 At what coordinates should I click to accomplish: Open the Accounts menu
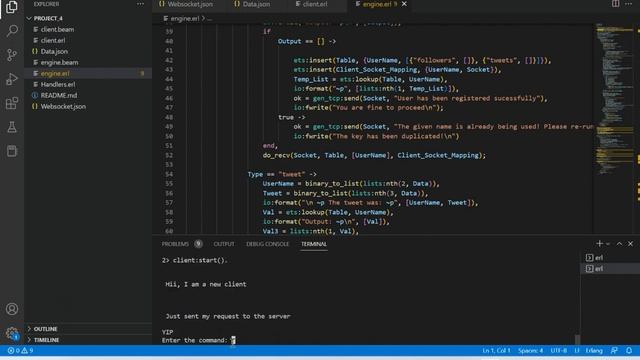12,309
